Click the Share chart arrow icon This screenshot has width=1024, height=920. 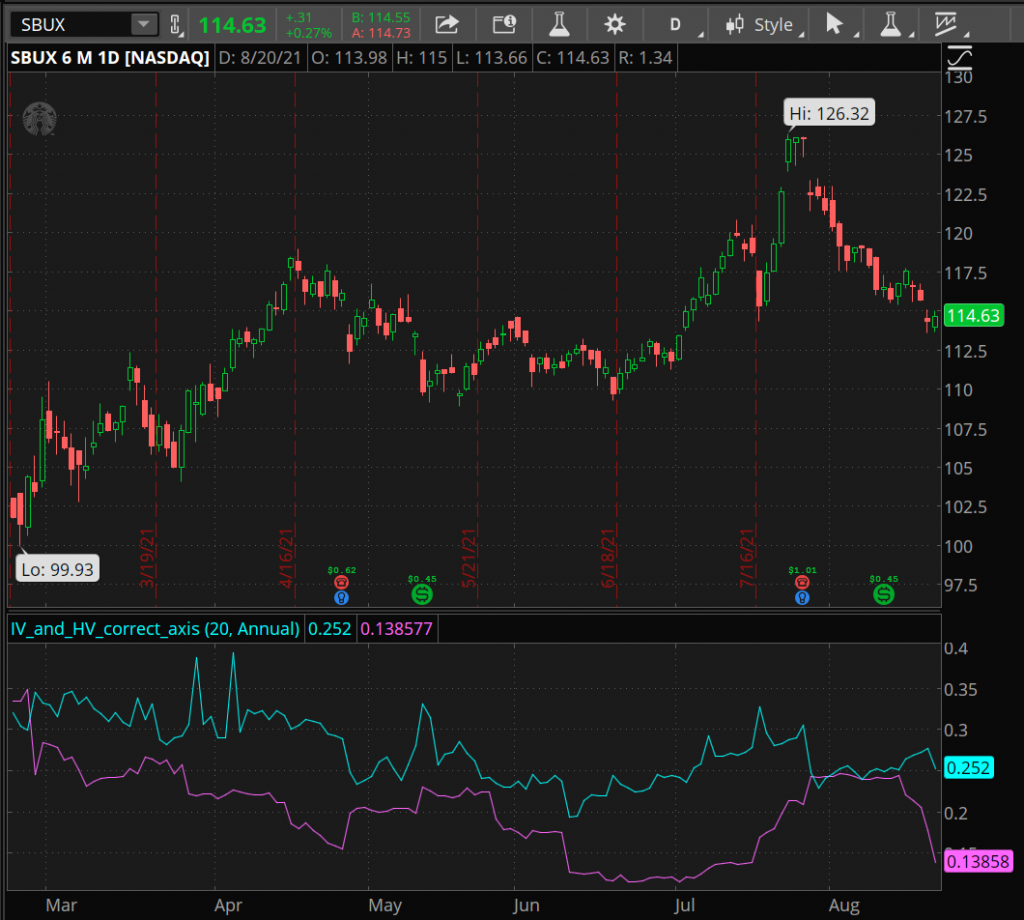click(x=447, y=25)
